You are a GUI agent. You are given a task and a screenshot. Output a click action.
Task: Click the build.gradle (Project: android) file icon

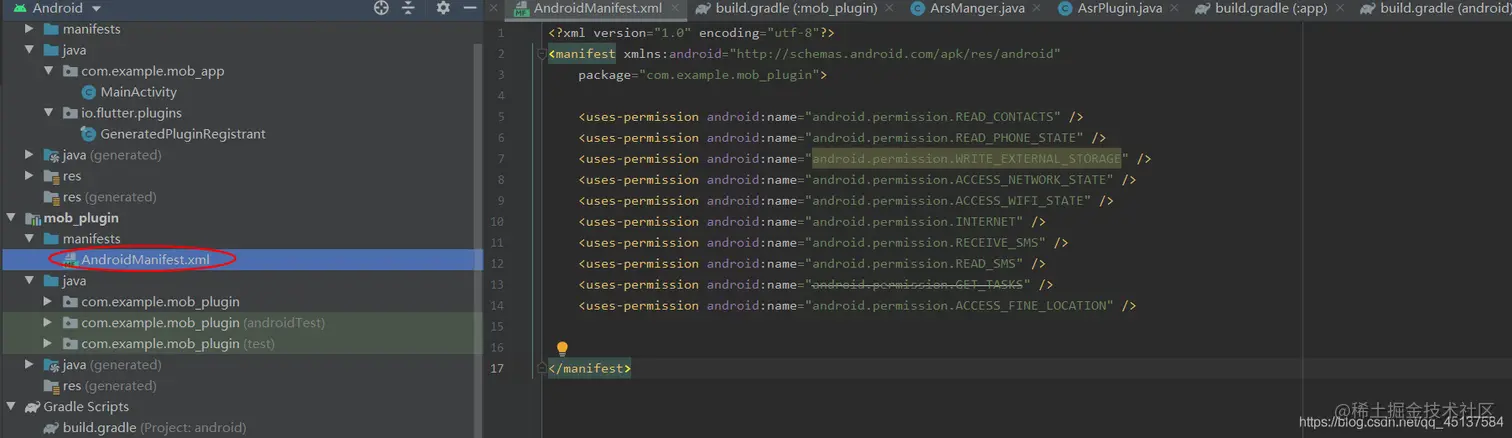pyautogui.click(x=52, y=428)
